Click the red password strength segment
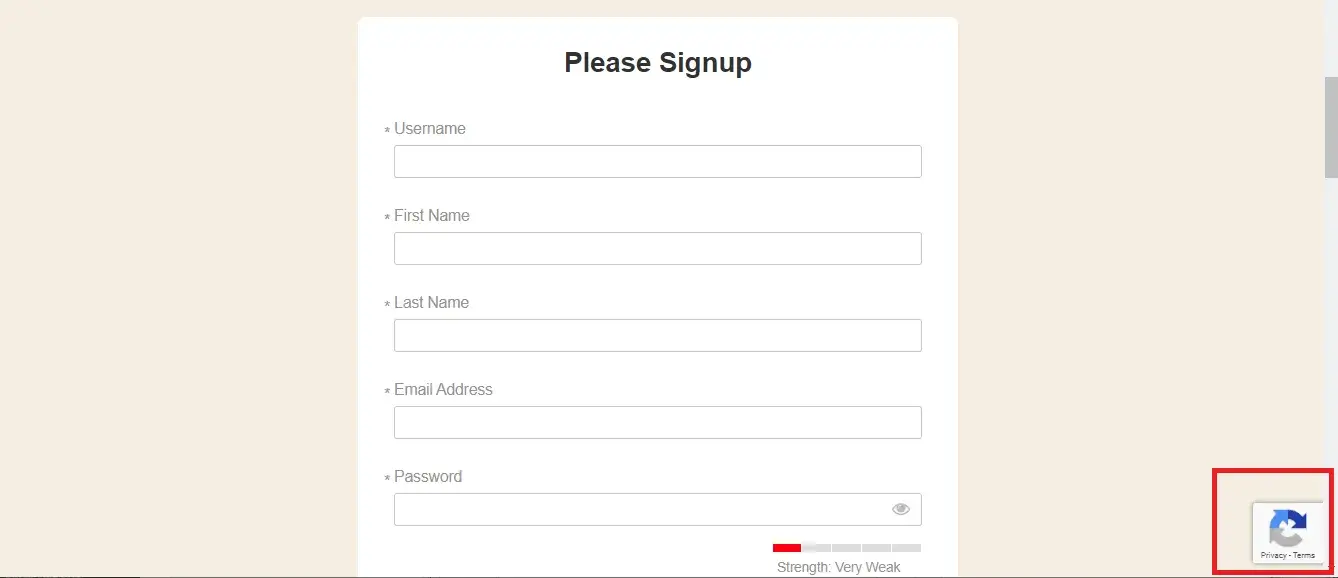Image resolution: width=1338 pixels, height=578 pixels. pos(787,548)
